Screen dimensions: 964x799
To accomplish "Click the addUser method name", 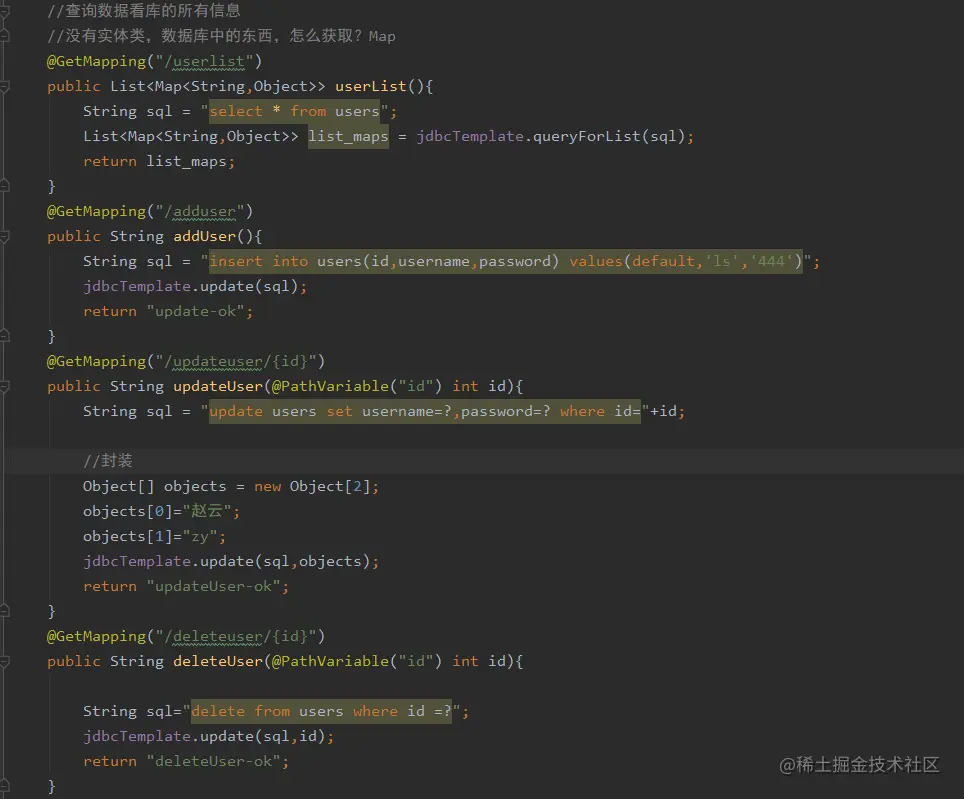I will (x=205, y=236).
